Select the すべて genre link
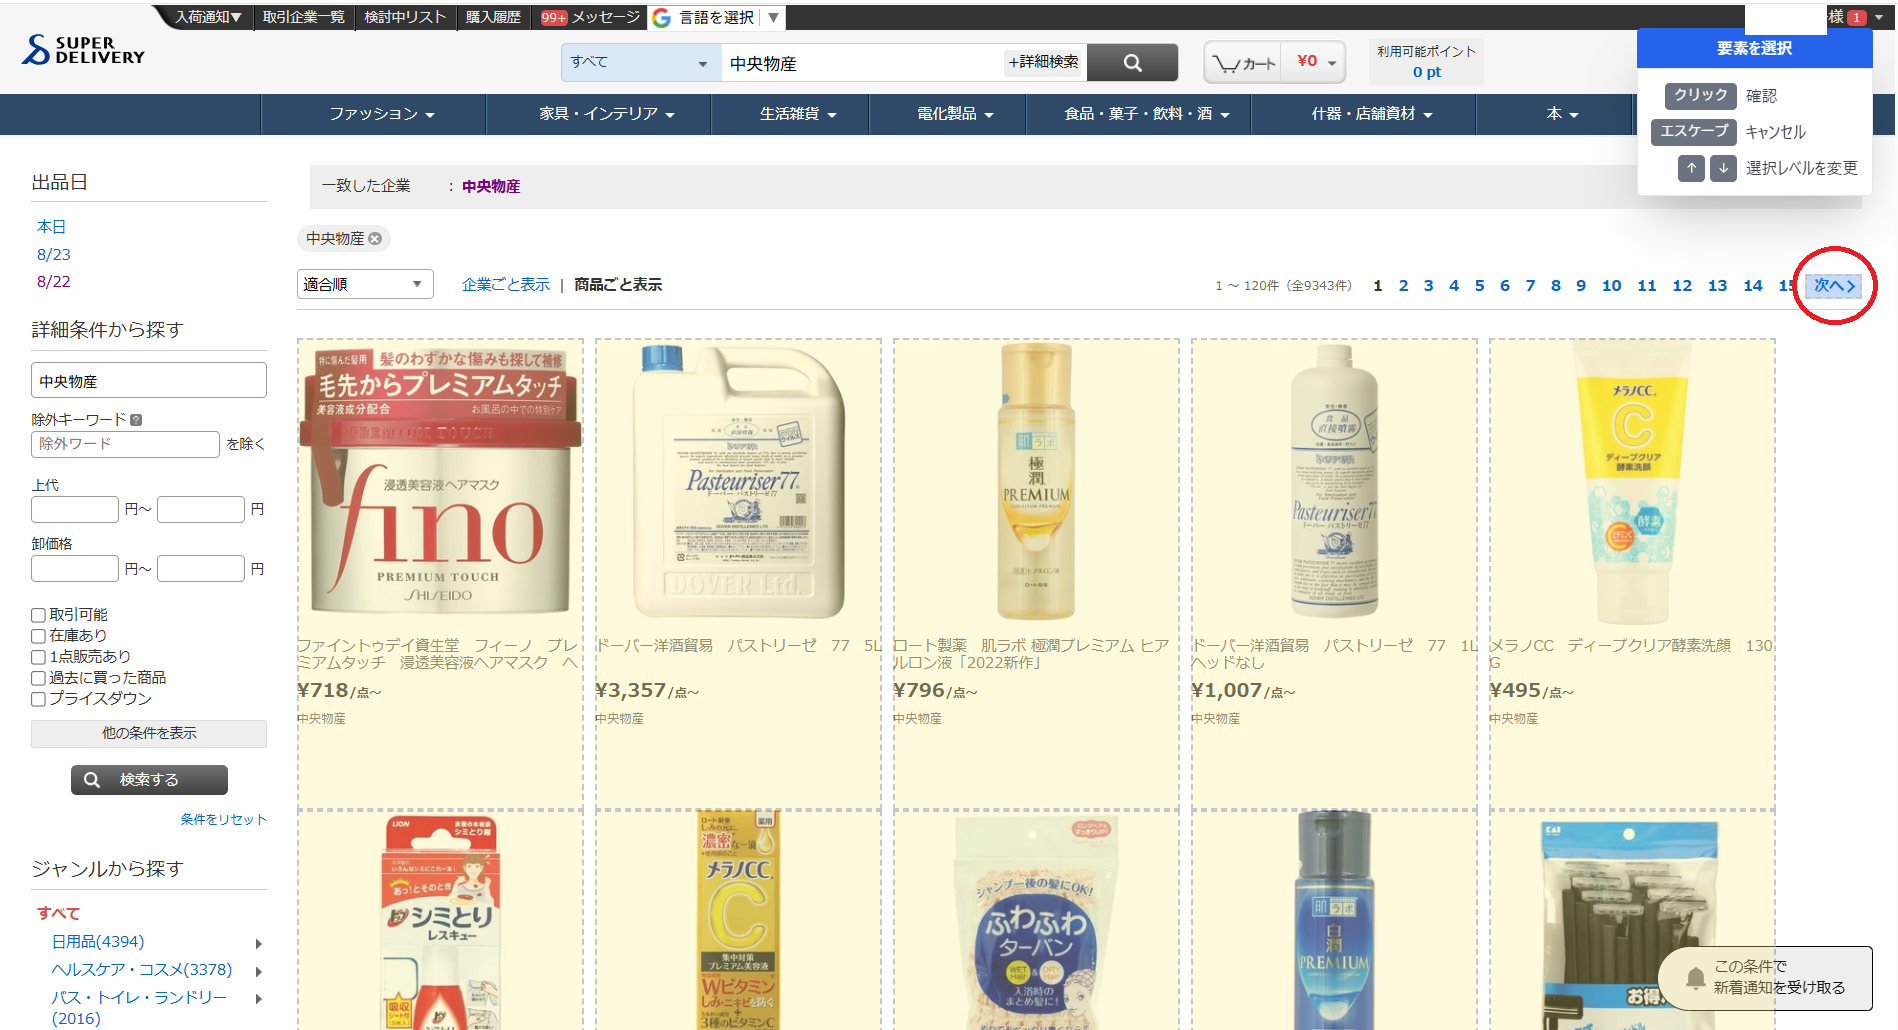 58,914
